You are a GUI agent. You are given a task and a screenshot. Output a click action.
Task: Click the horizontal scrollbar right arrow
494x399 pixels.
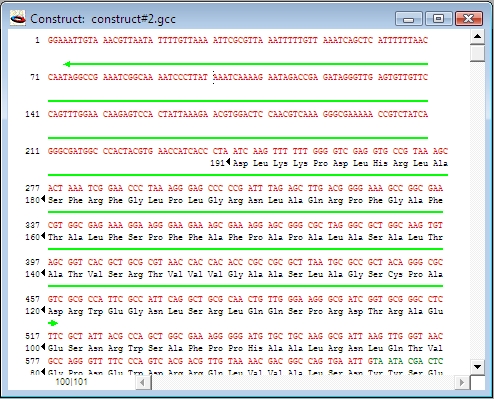pyautogui.click(x=462, y=382)
